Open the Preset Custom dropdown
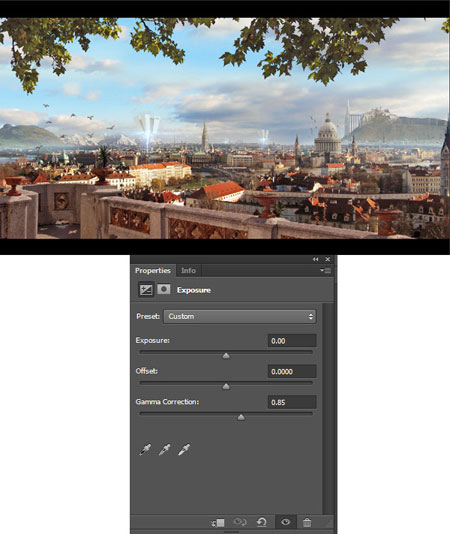 coord(240,316)
